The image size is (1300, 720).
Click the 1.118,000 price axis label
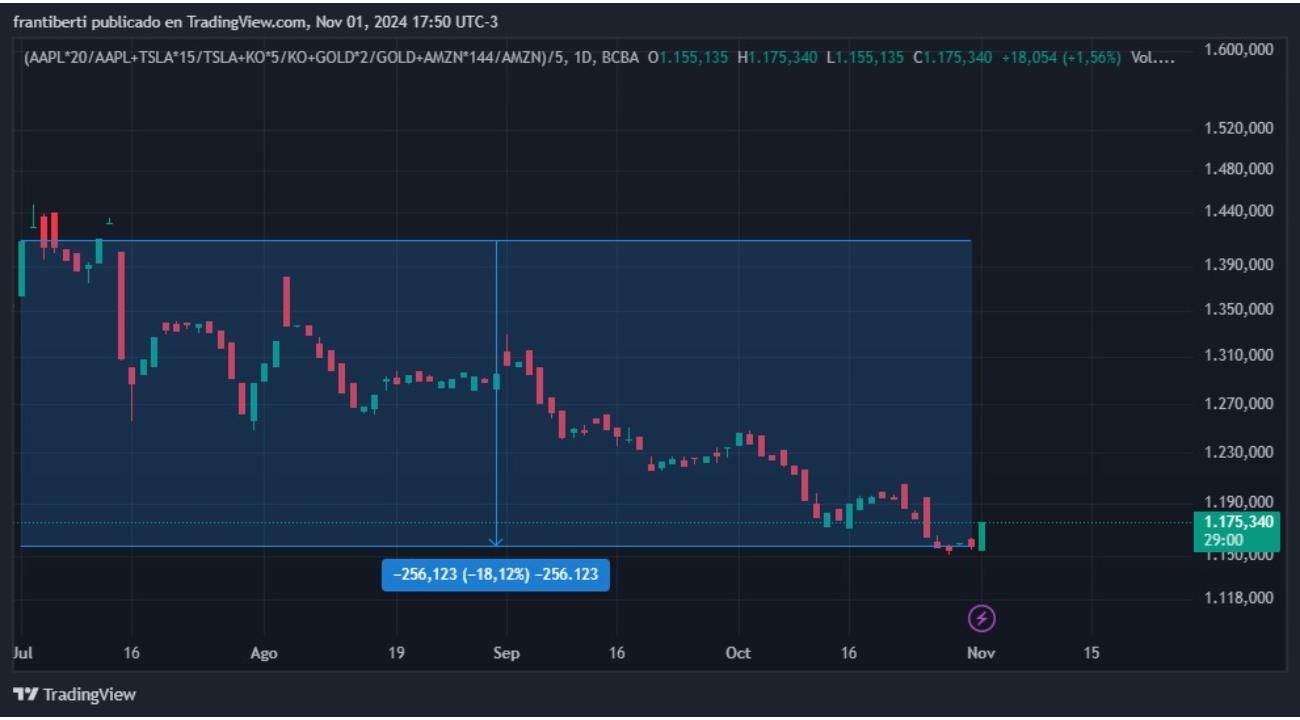(x=1240, y=598)
